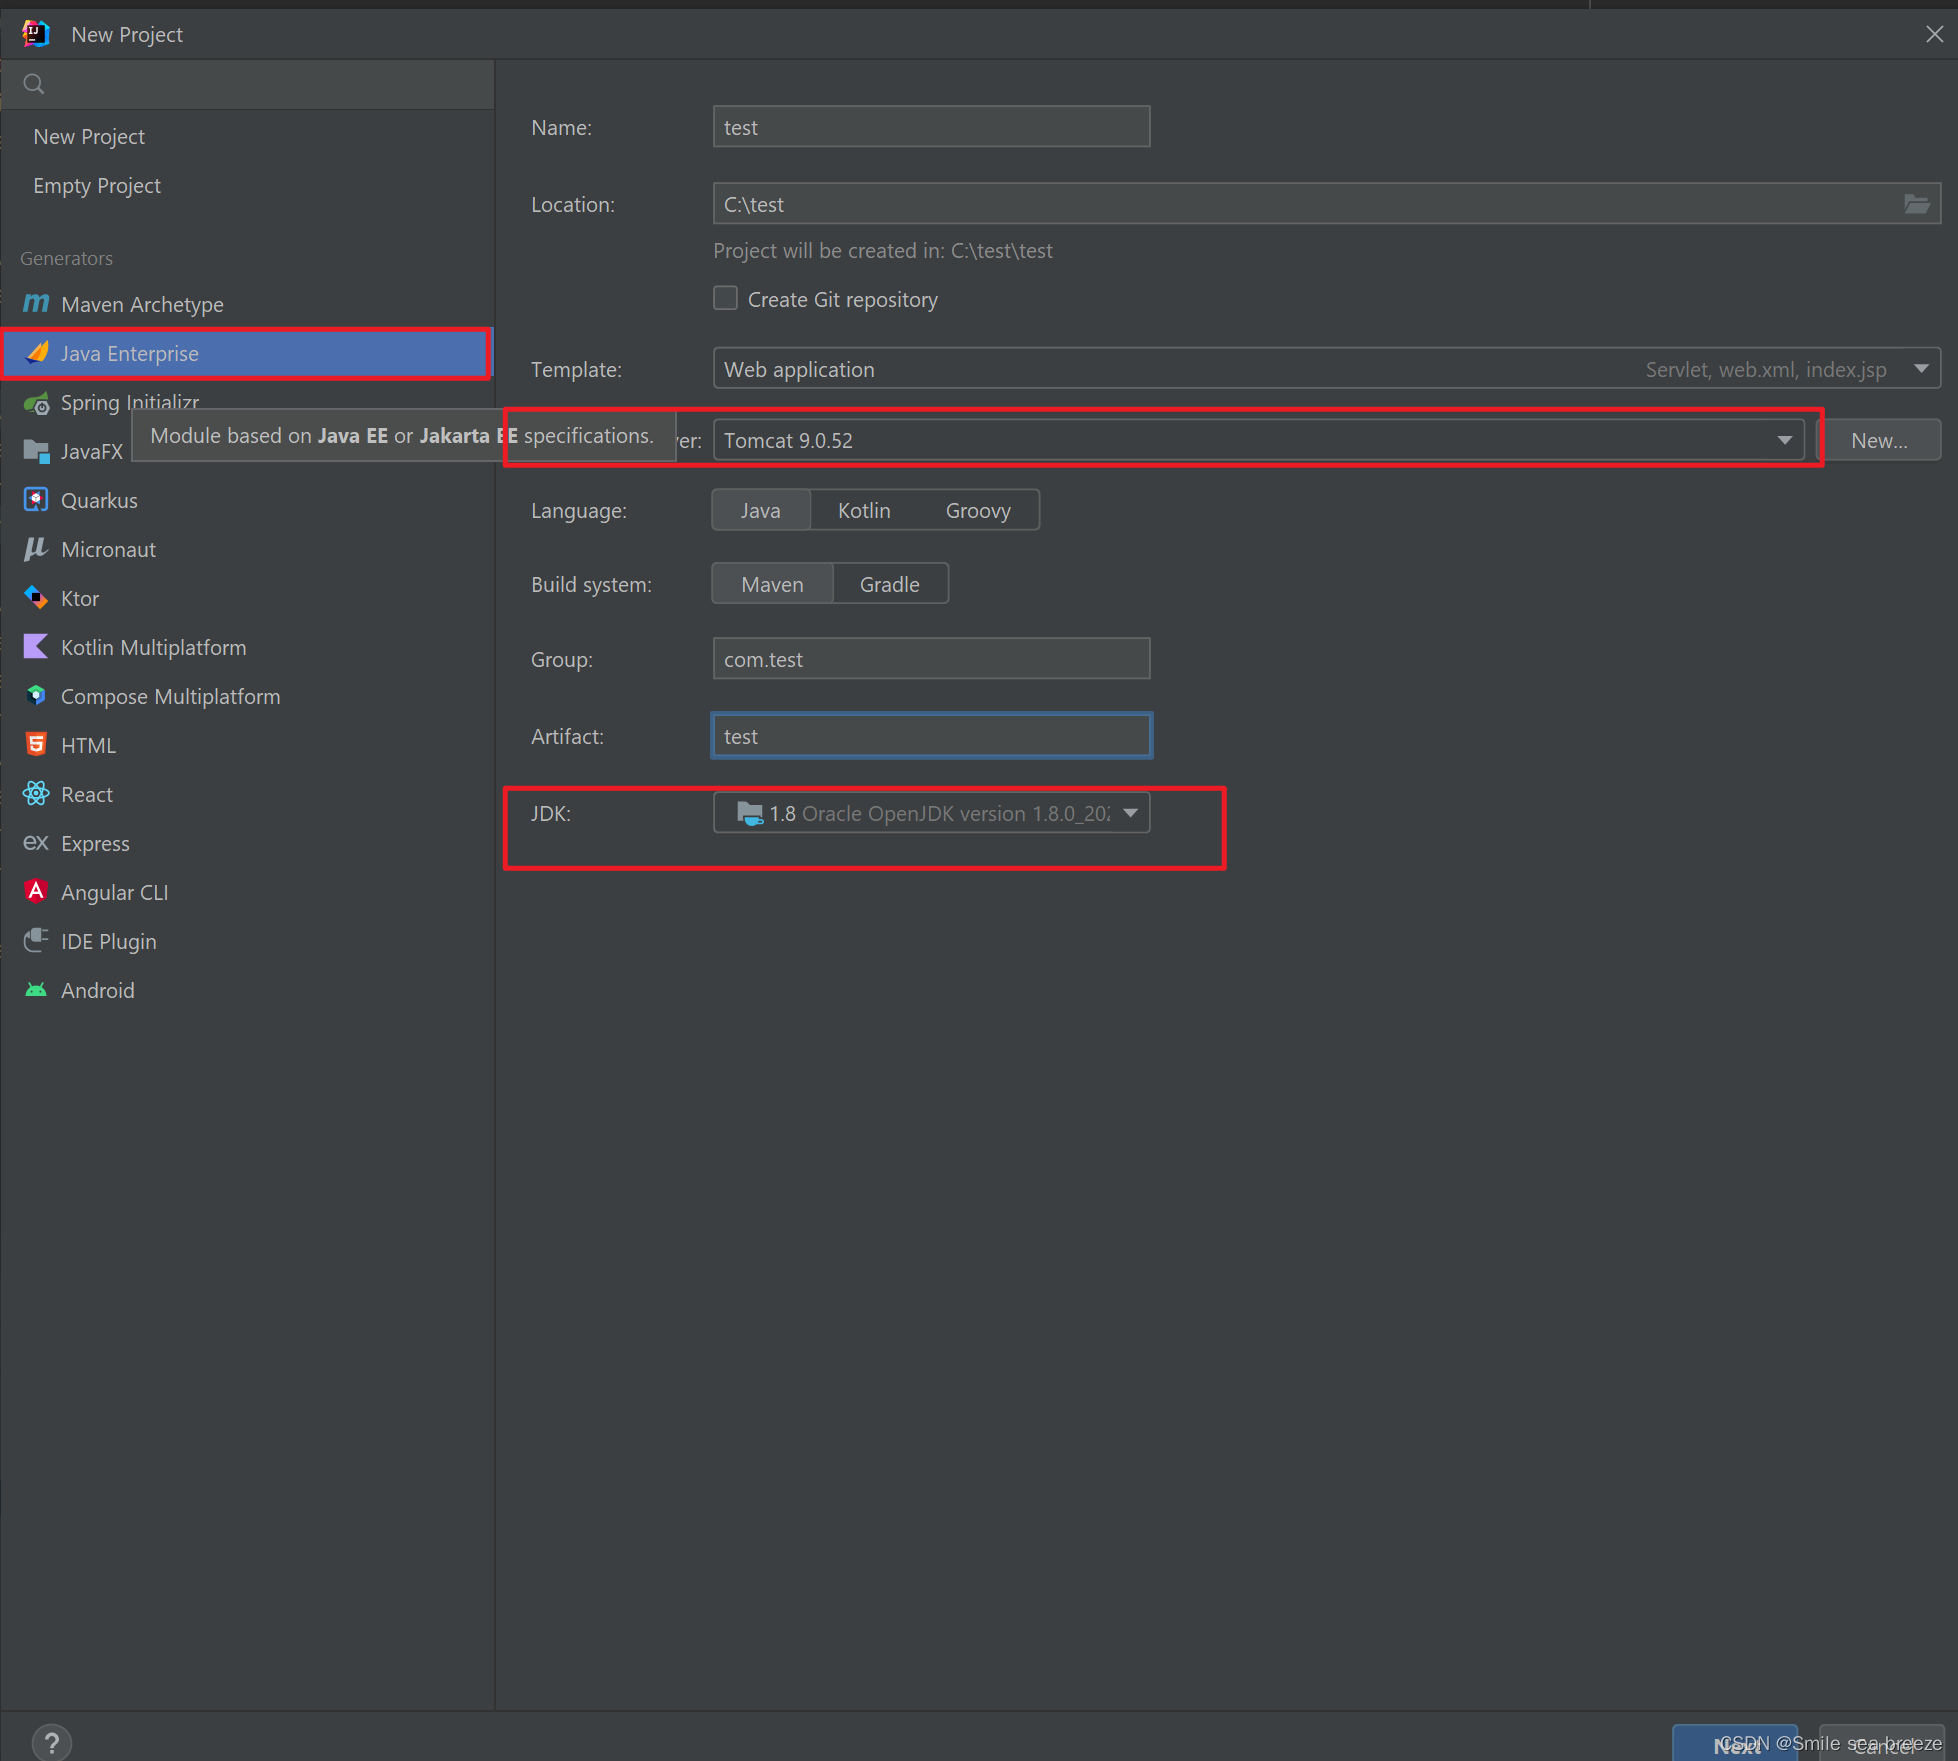Select Groovy as the language
Viewport: 1958px width, 1761px height.
(x=978, y=510)
